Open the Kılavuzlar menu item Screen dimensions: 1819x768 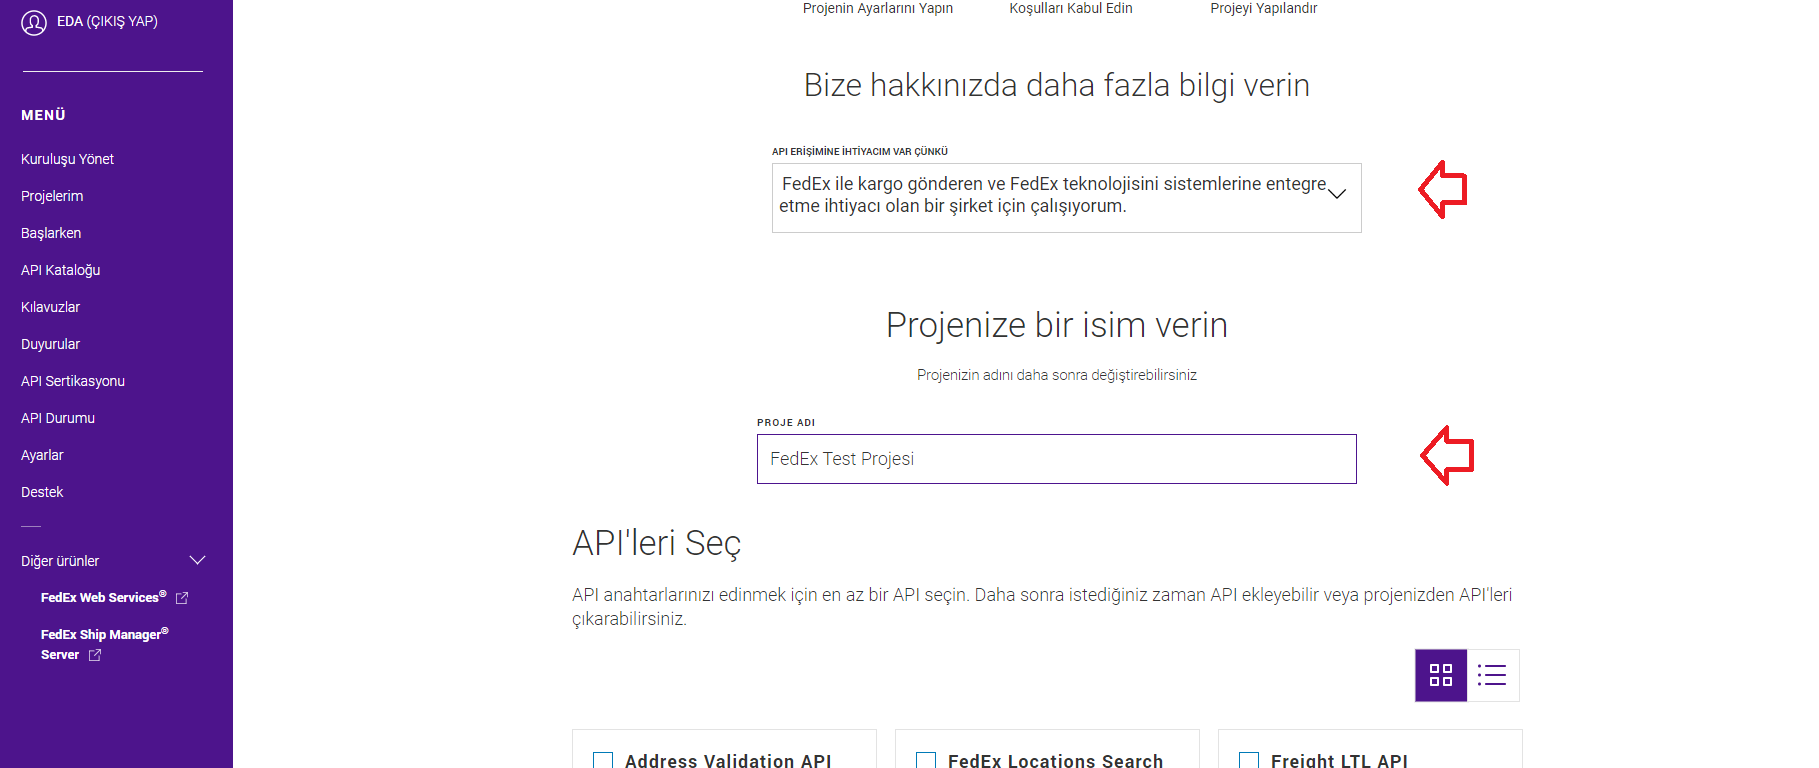click(x=50, y=307)
